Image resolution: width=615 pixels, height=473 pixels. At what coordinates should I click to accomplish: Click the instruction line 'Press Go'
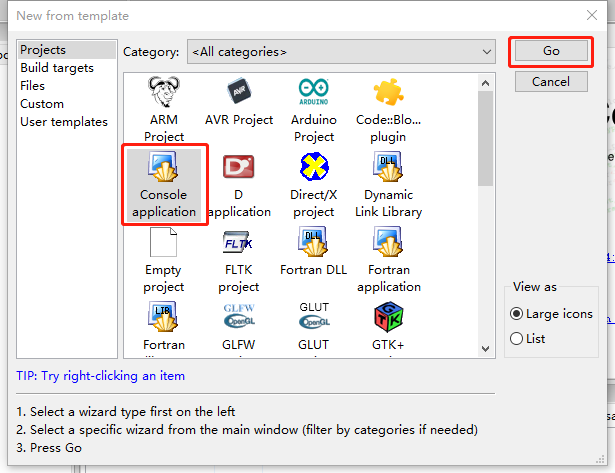click(x=49, y=448)
